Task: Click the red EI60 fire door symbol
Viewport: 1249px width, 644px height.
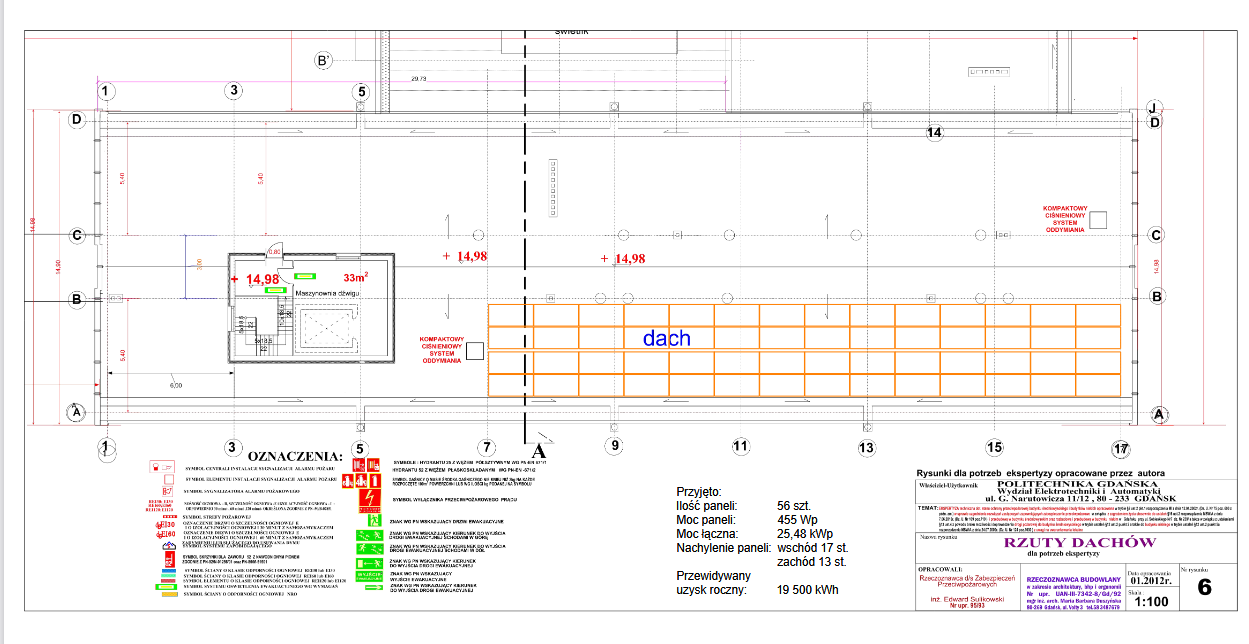Action: pos(166,535)
